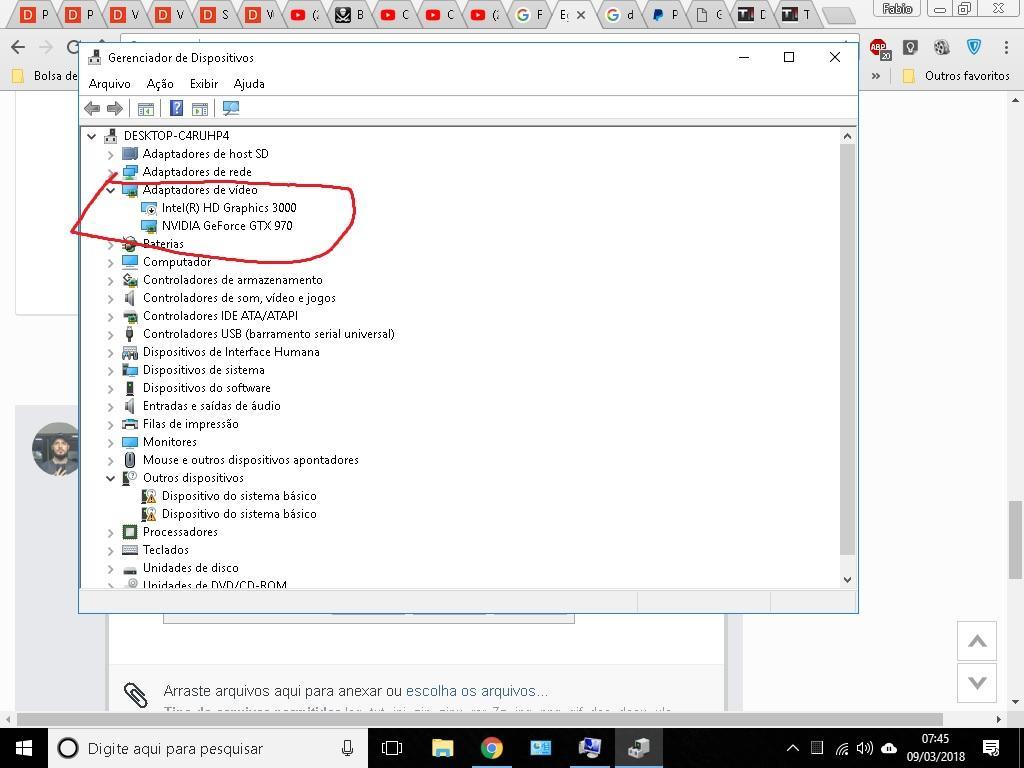The image size is (1024, 768).
Task: Open the Windows Start menu
Action: click(24, 748)
